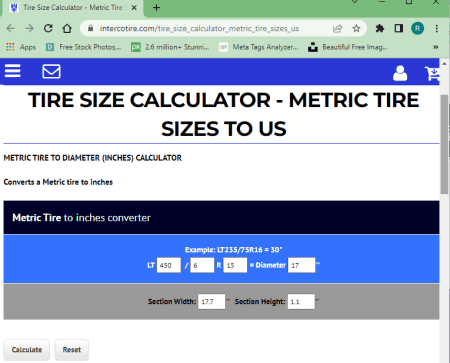Go back with the browser back arrow

point(11,28)
